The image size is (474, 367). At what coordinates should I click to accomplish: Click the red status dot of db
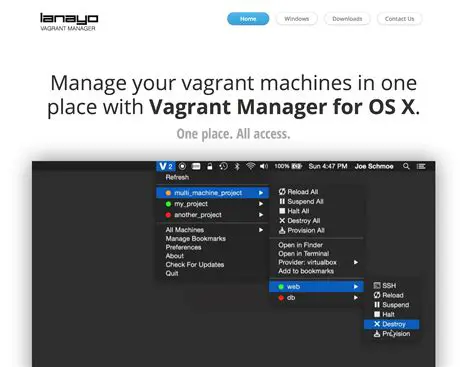pos(281,298)
